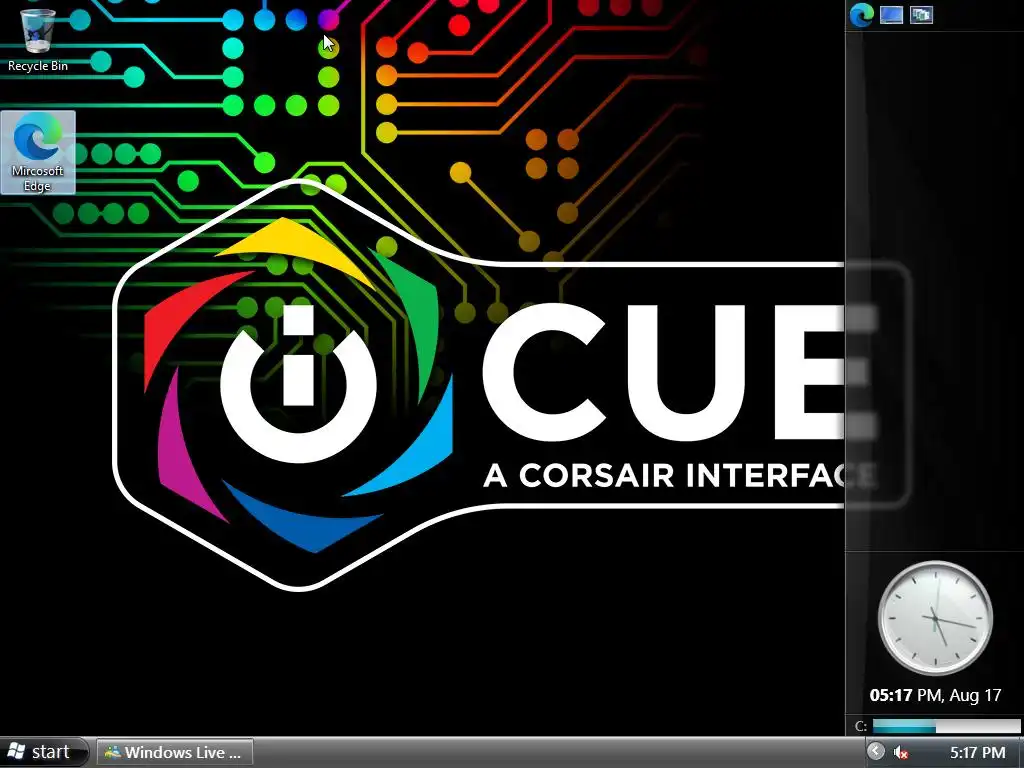Click the Windows Live icon in the taskbar button
This screenshot has width=1024, height=768.
(112, 752)
